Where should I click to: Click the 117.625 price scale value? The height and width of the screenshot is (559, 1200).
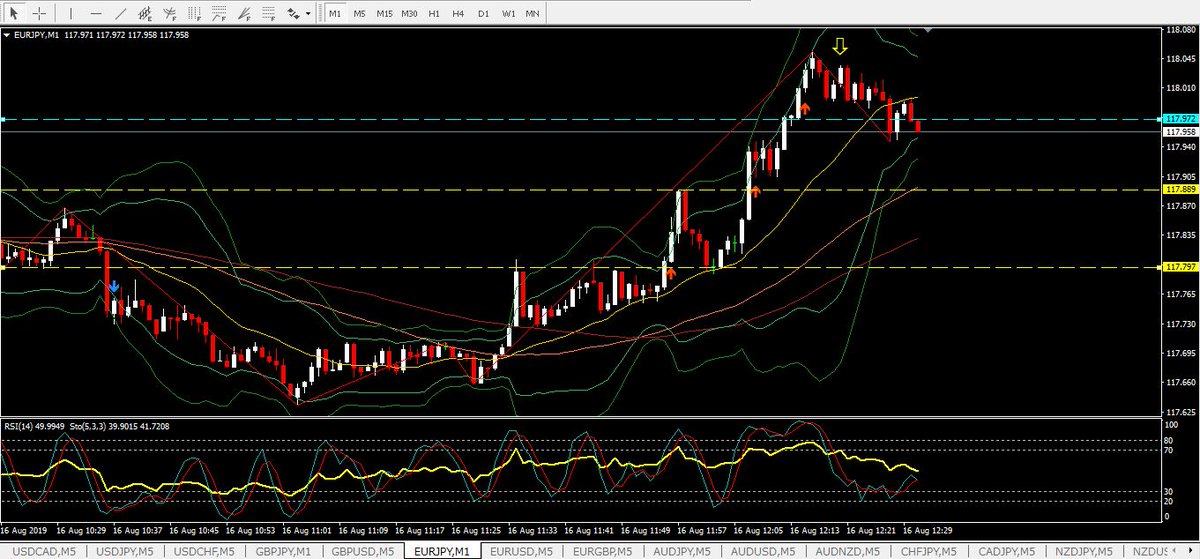[x=1181, y=412]
